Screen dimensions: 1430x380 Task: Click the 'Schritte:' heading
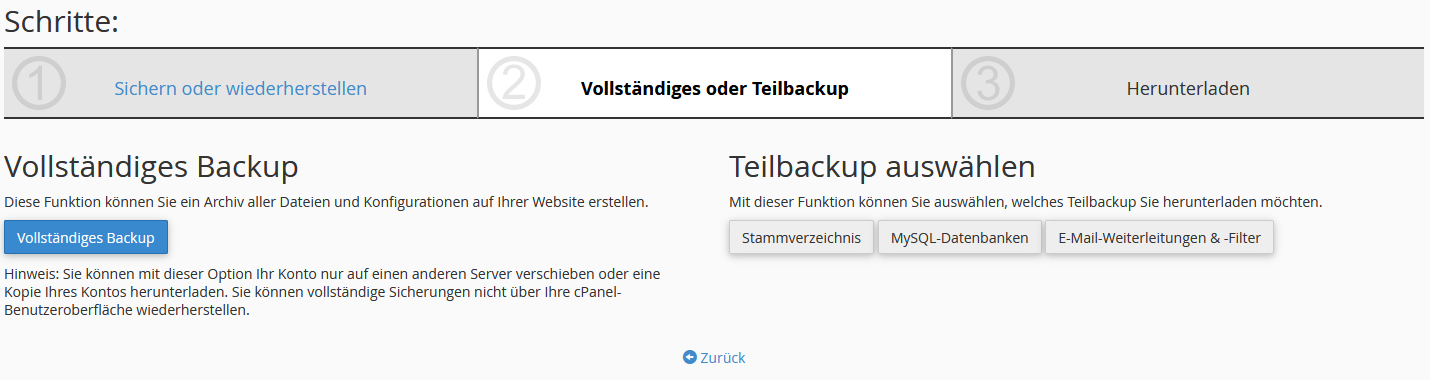pyautogui.click(x=62, y=21)
